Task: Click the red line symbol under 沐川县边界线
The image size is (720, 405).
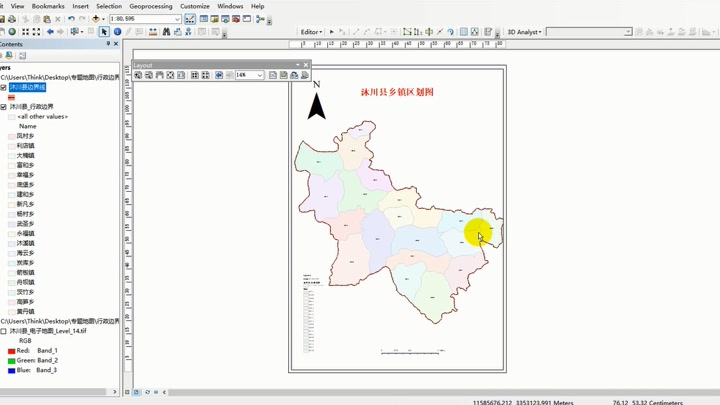Action: coord(11,97)
